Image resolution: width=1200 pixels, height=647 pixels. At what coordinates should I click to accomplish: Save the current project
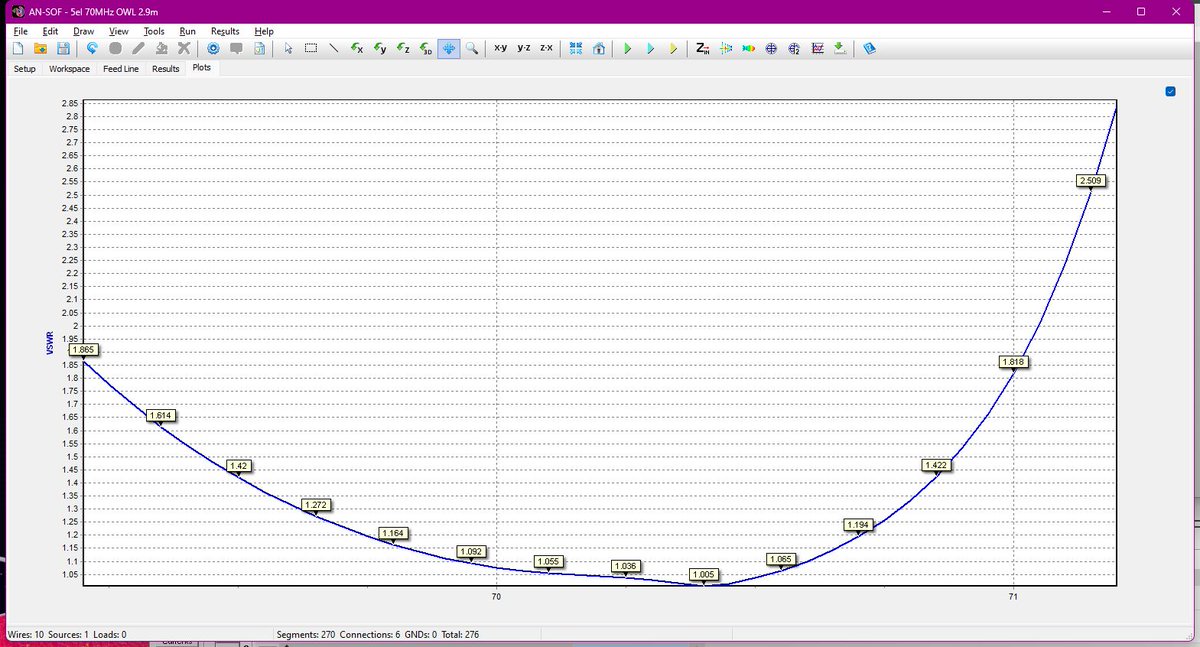coord(63,47)
